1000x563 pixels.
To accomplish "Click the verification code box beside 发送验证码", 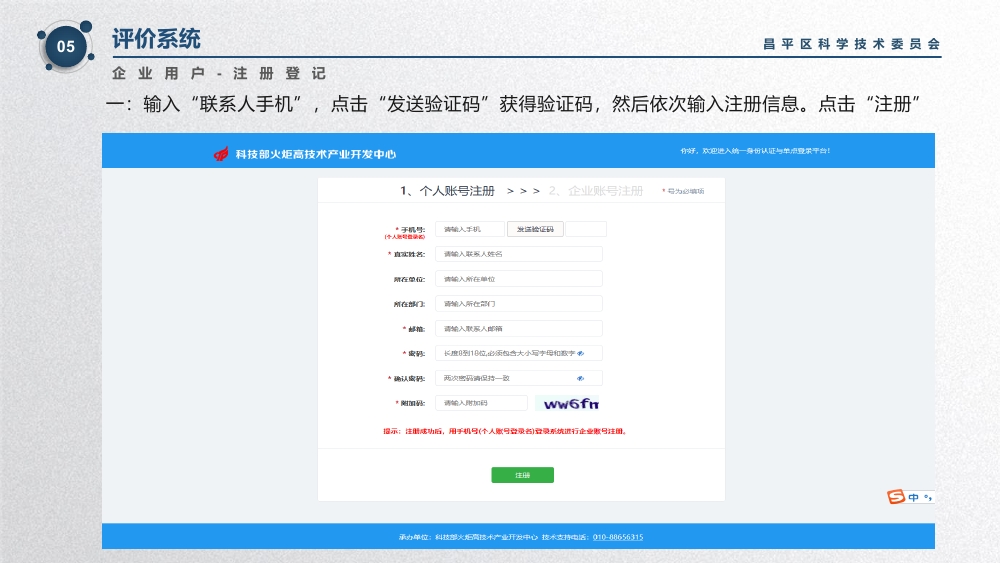I will click(586, 229).
